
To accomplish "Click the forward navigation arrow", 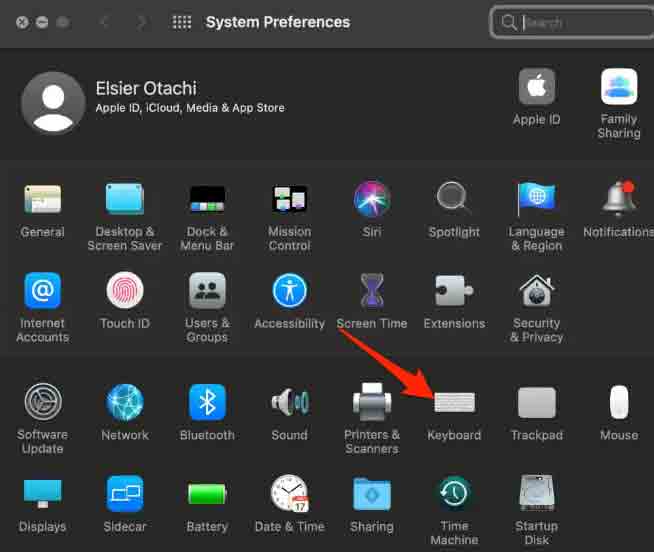I will [x=141, y=22].
